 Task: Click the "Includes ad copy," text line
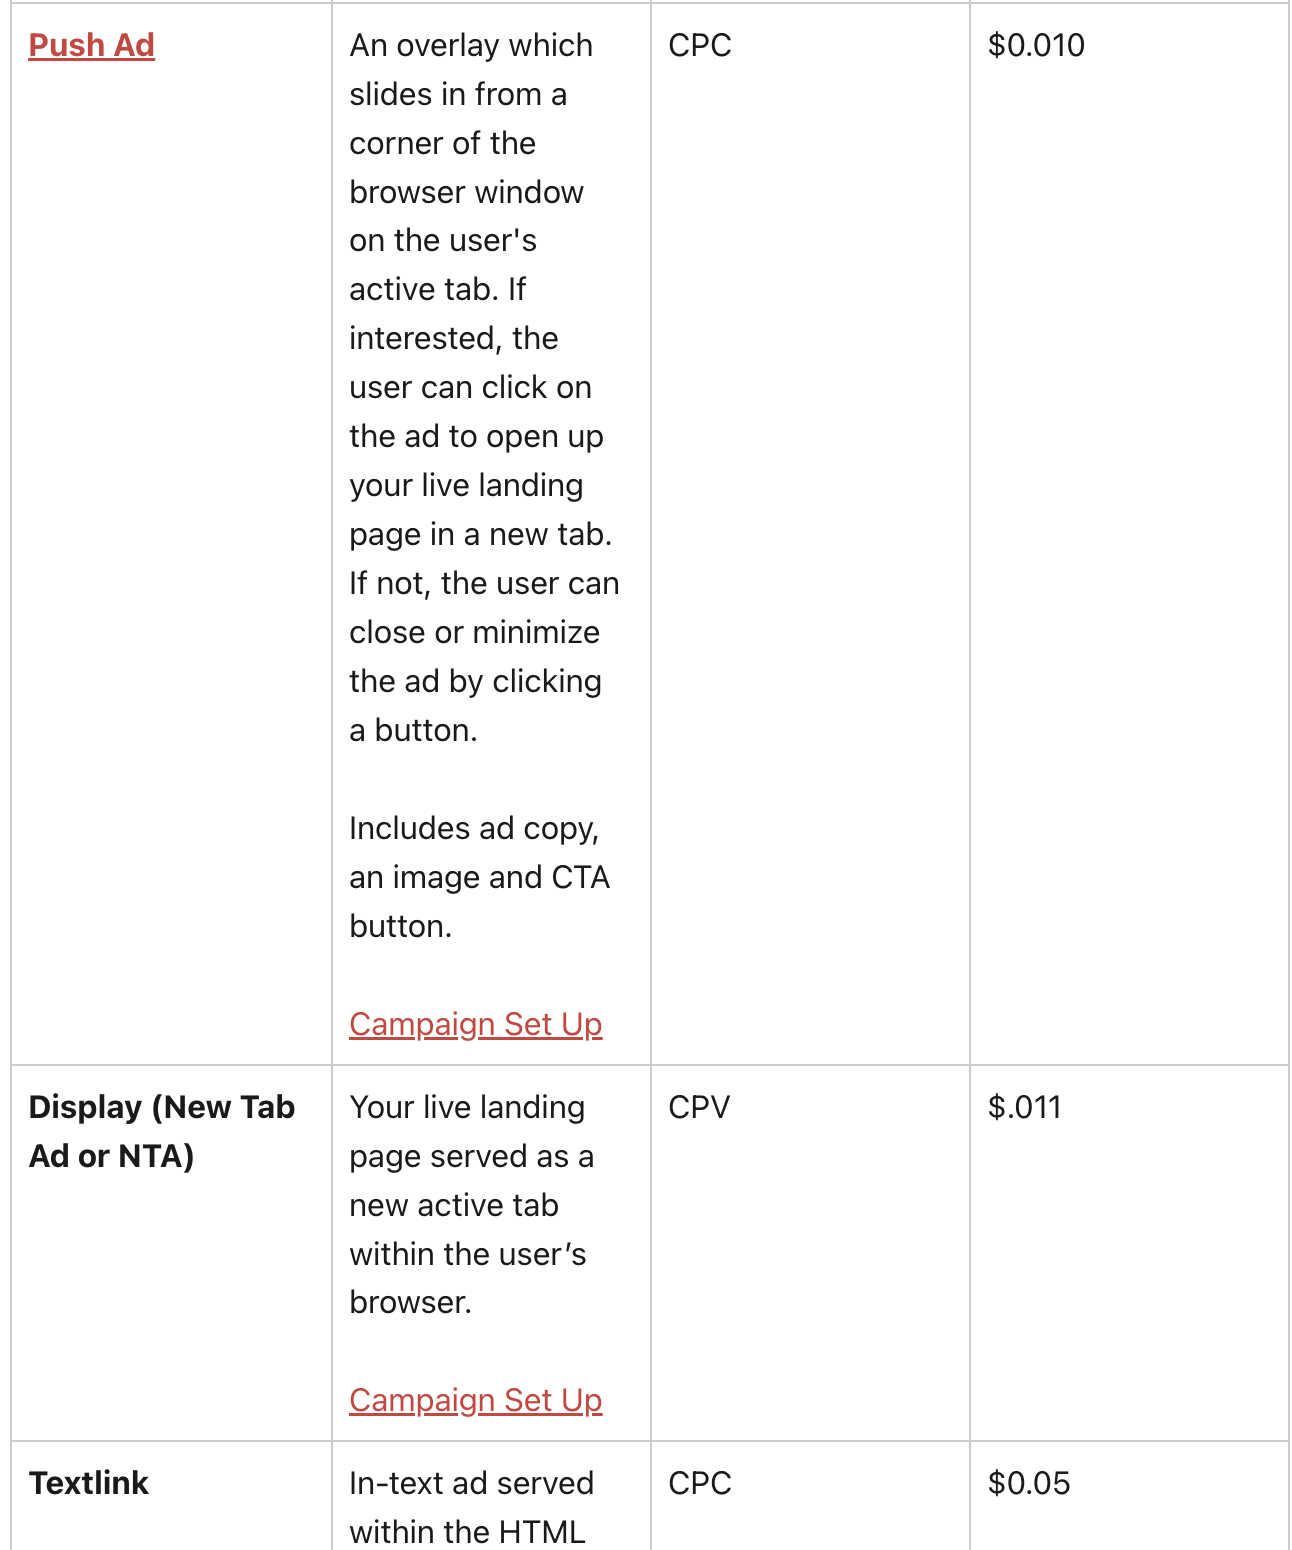point(473,829)
